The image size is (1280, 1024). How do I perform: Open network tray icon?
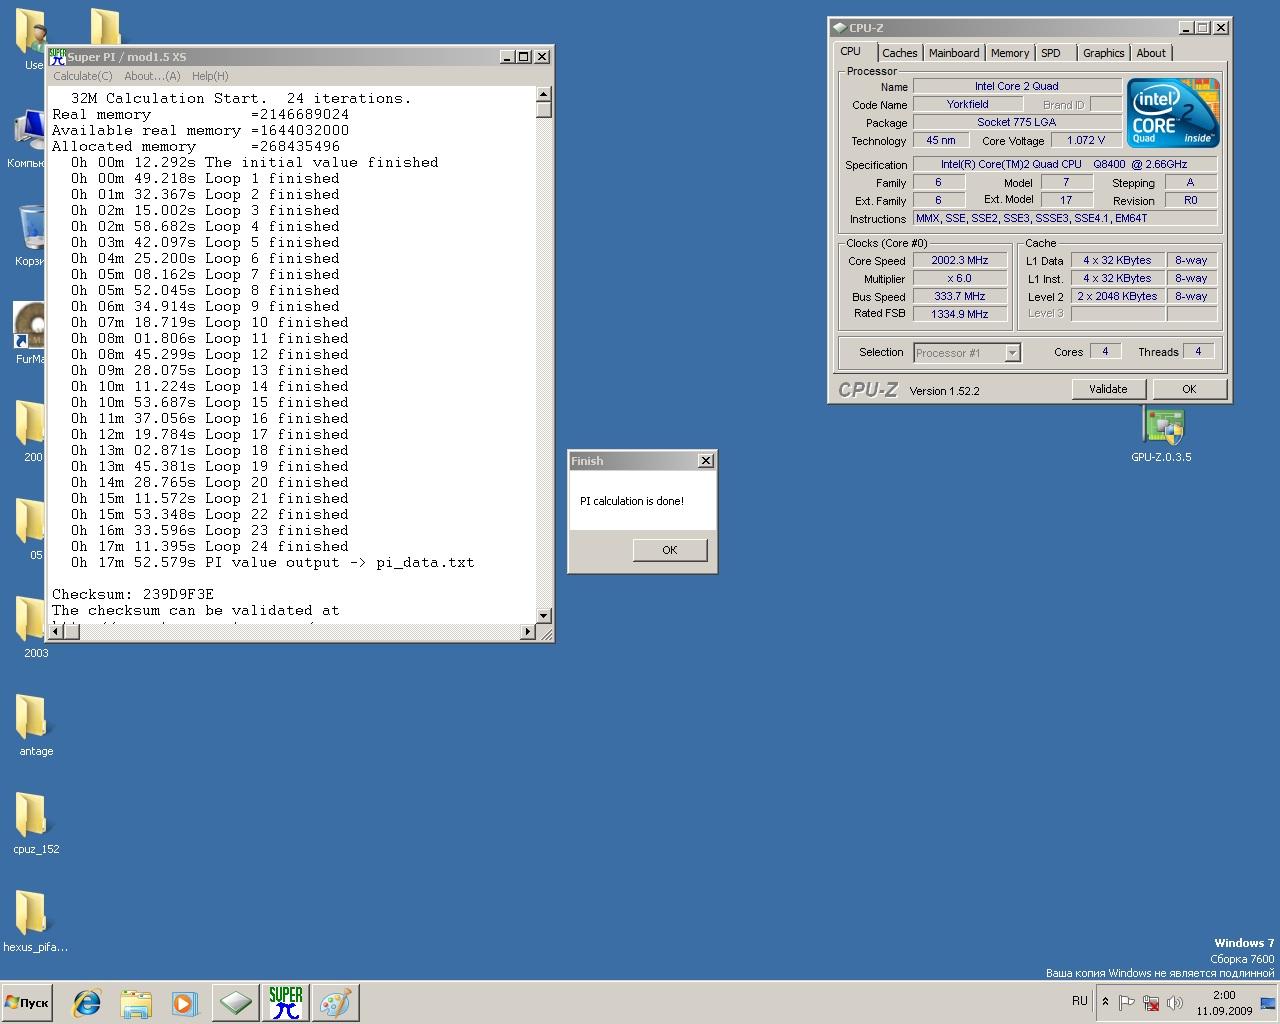coord(1151,1002)
